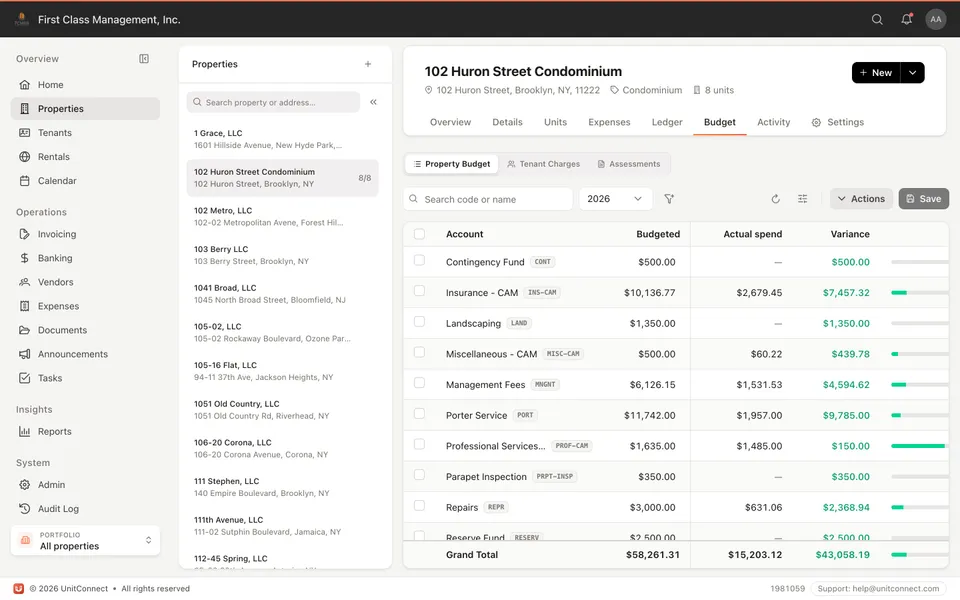Check the Porter Service row
This screenshot has width=960, height=600.
point(419,413)
